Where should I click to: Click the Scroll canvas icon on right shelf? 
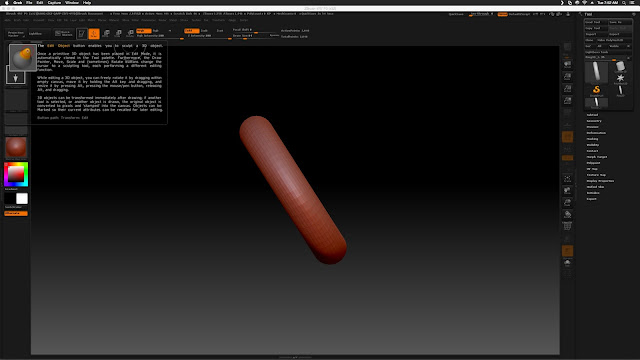pyautogui.click(x=567, y=64)
